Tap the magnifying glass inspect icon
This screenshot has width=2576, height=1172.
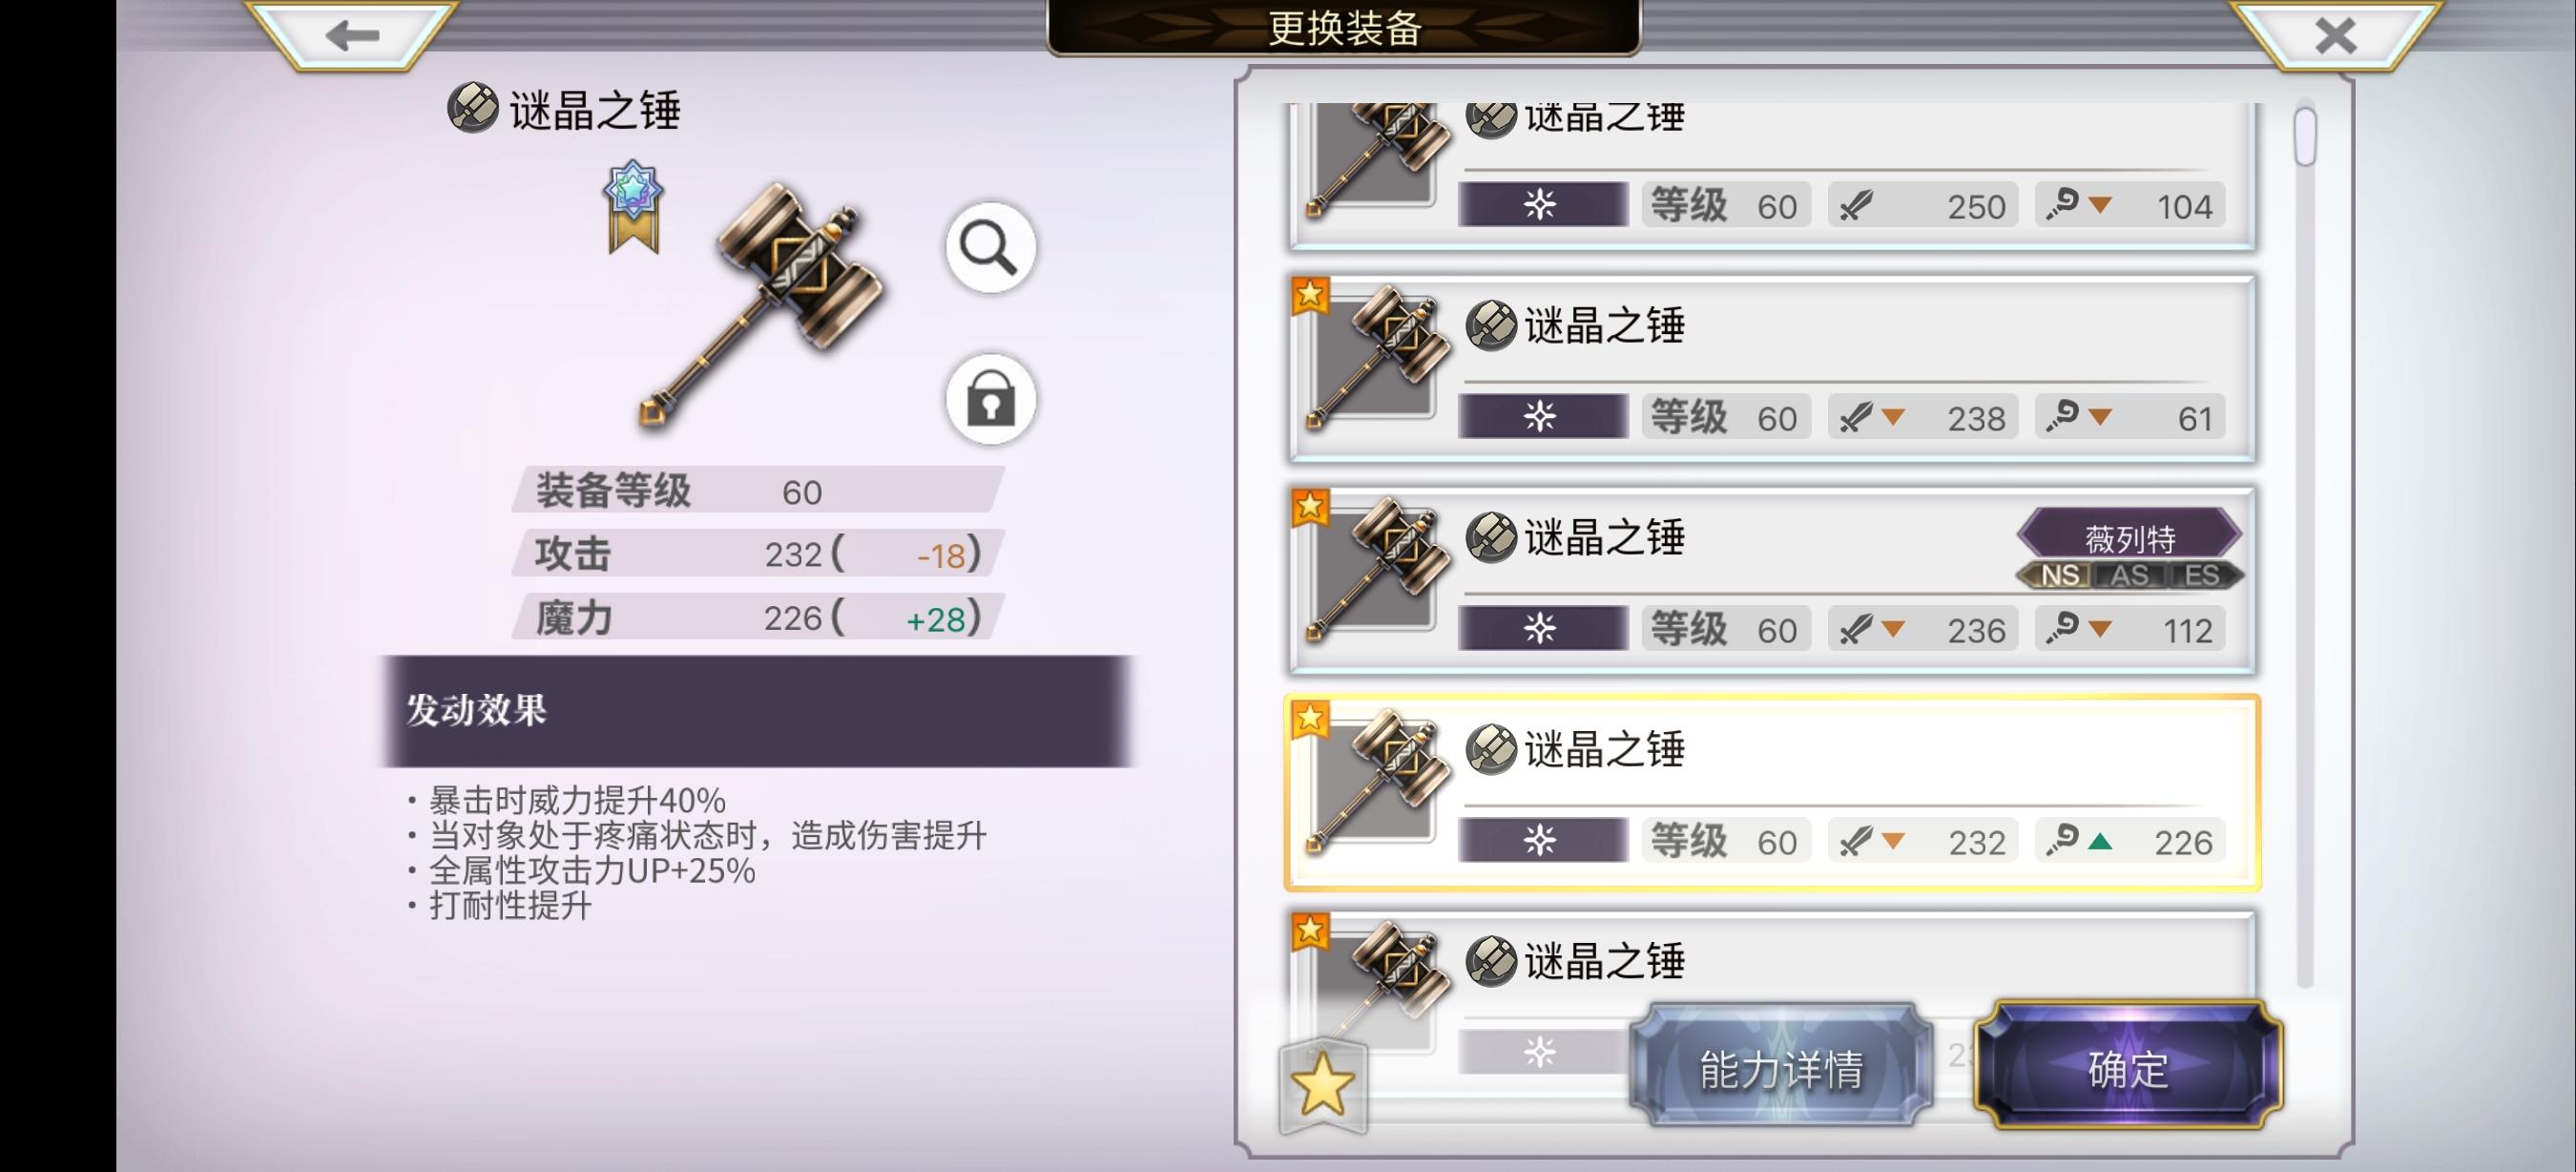(990, 247)
